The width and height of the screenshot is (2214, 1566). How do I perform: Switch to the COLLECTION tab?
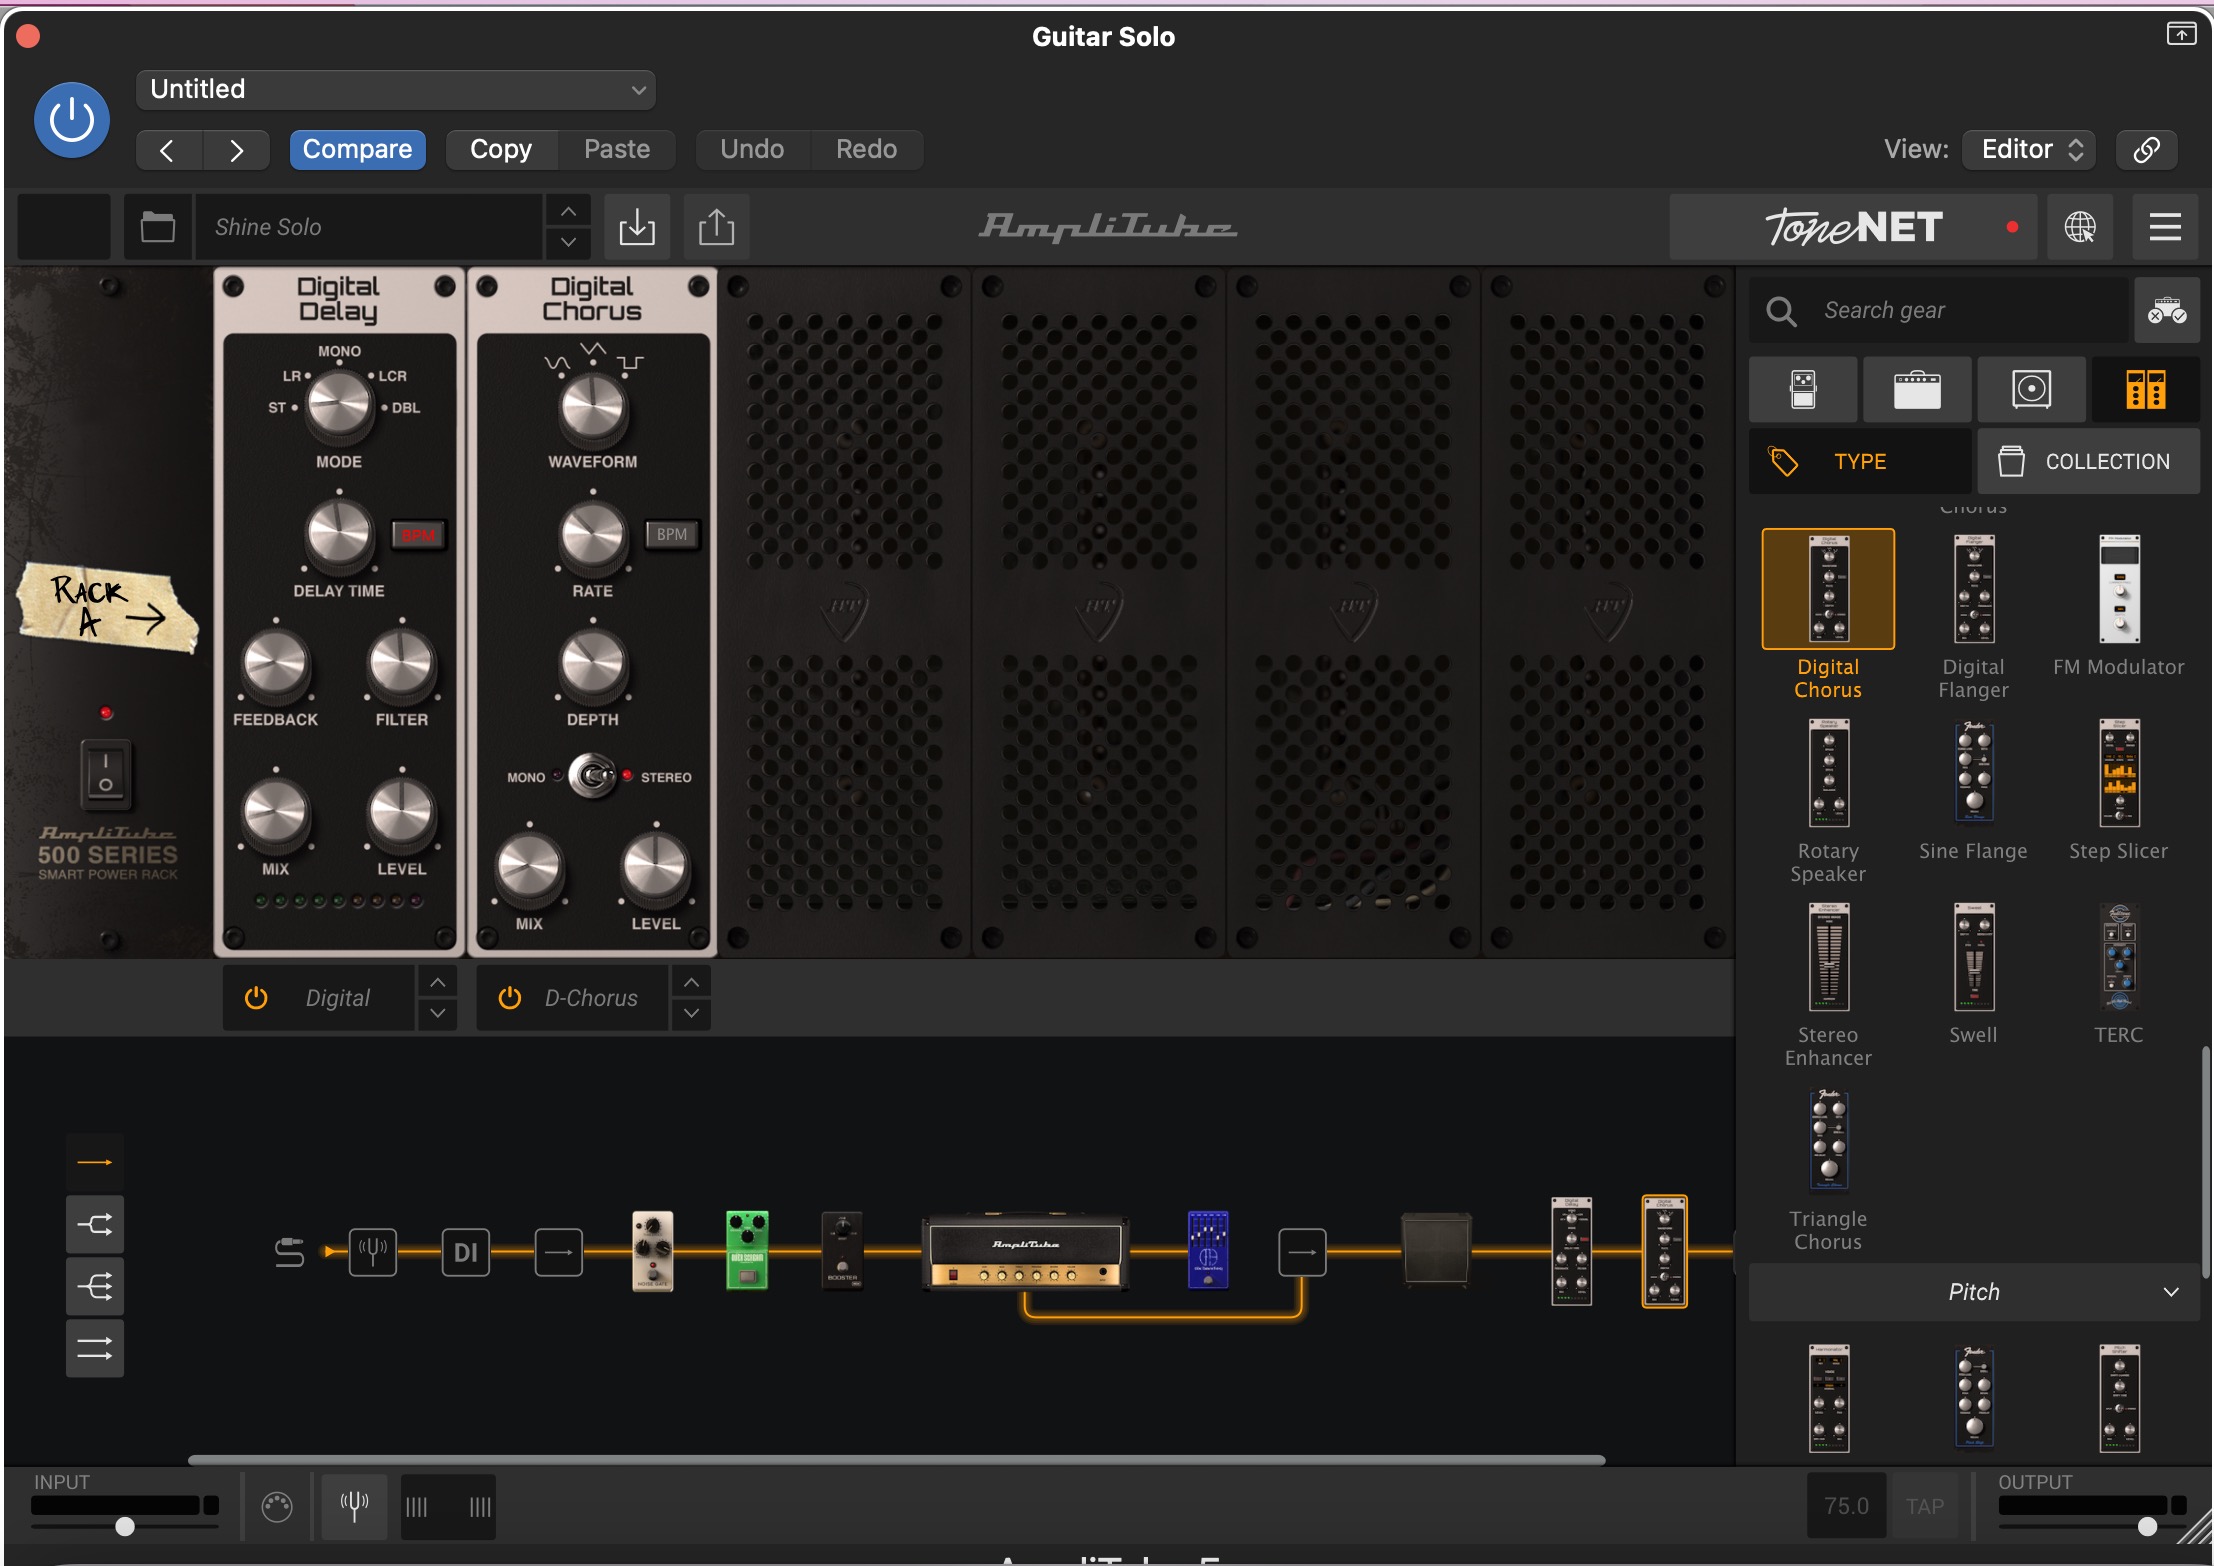[2088, 461]
